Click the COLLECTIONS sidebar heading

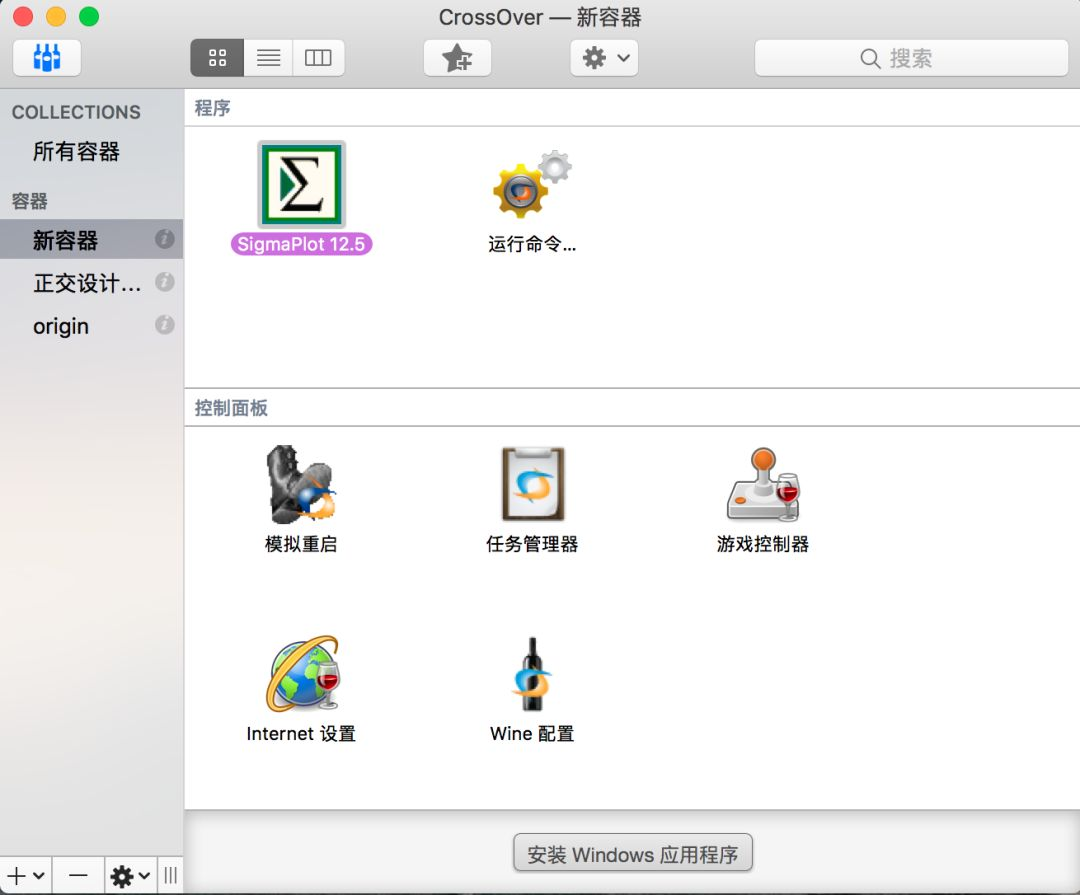coord(76,112)
